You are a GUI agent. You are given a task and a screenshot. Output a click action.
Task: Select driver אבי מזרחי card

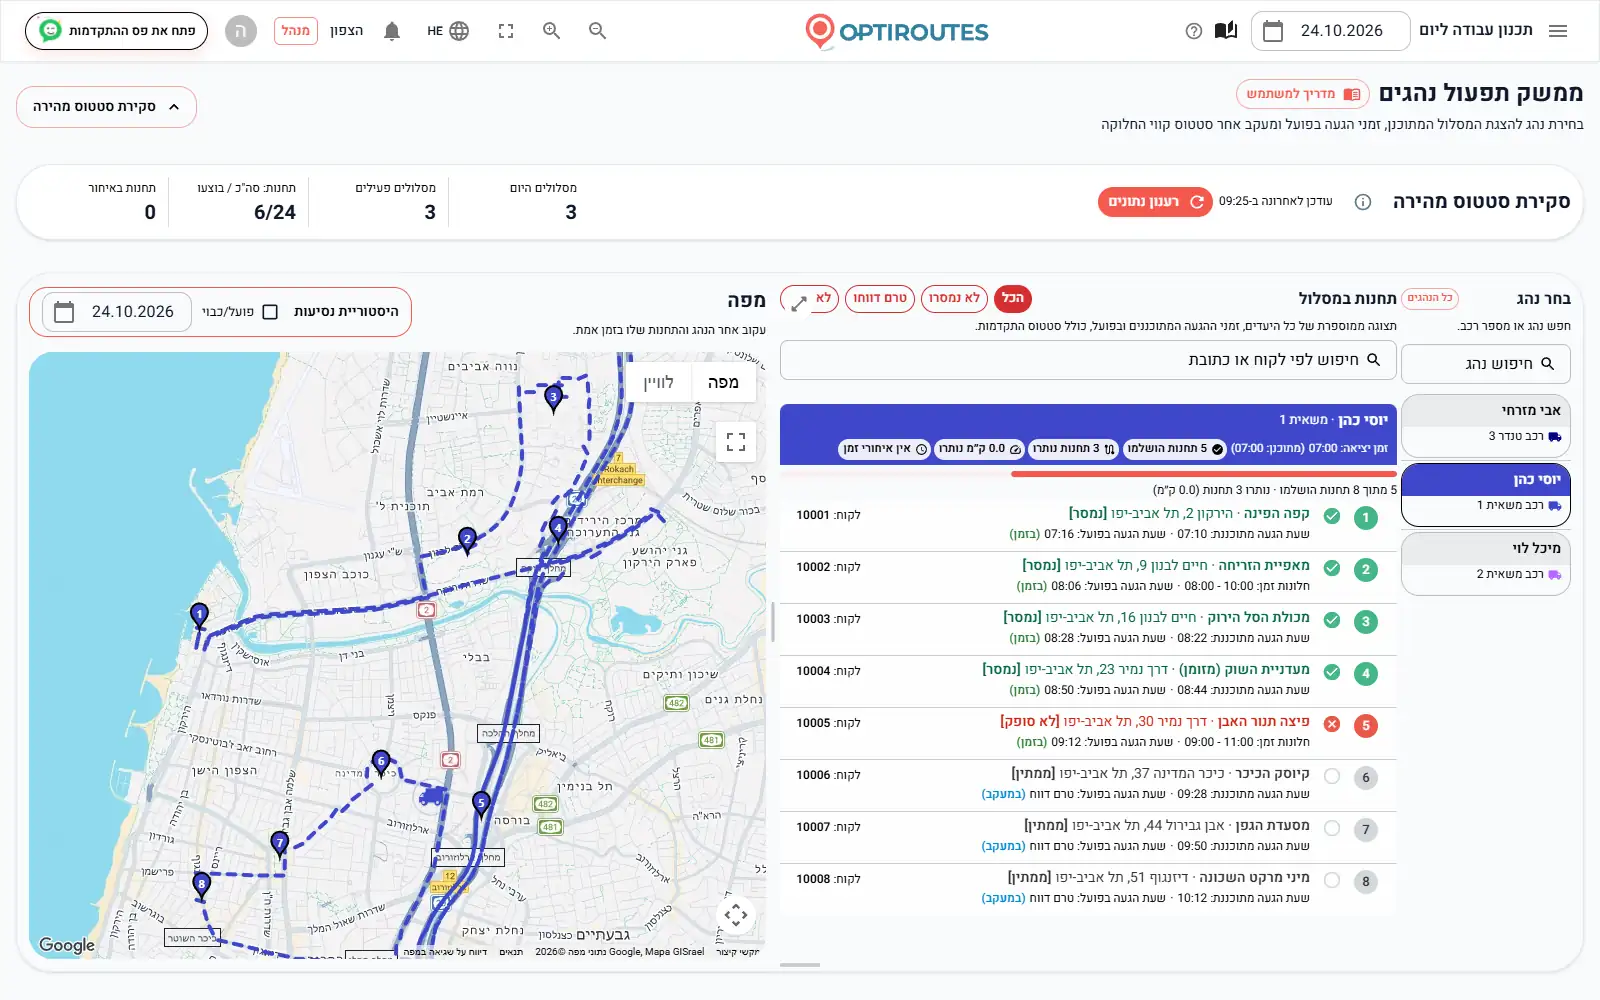pyautogui.click(x=1486, y=425)
